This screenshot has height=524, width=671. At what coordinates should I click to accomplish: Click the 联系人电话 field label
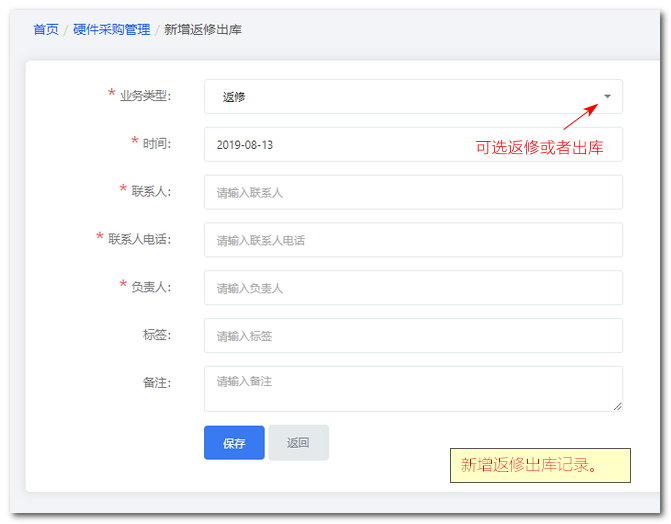(140, 239)
